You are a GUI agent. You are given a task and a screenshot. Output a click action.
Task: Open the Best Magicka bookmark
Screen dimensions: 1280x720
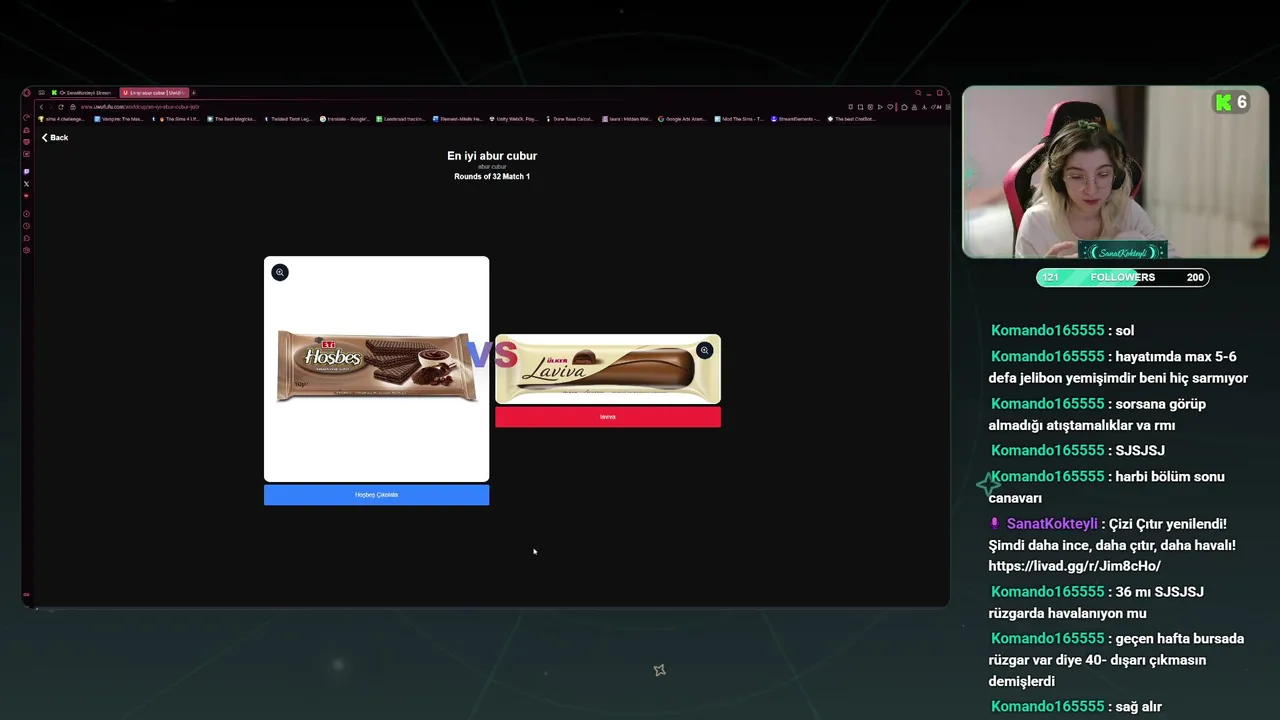[x=233, y=119]
